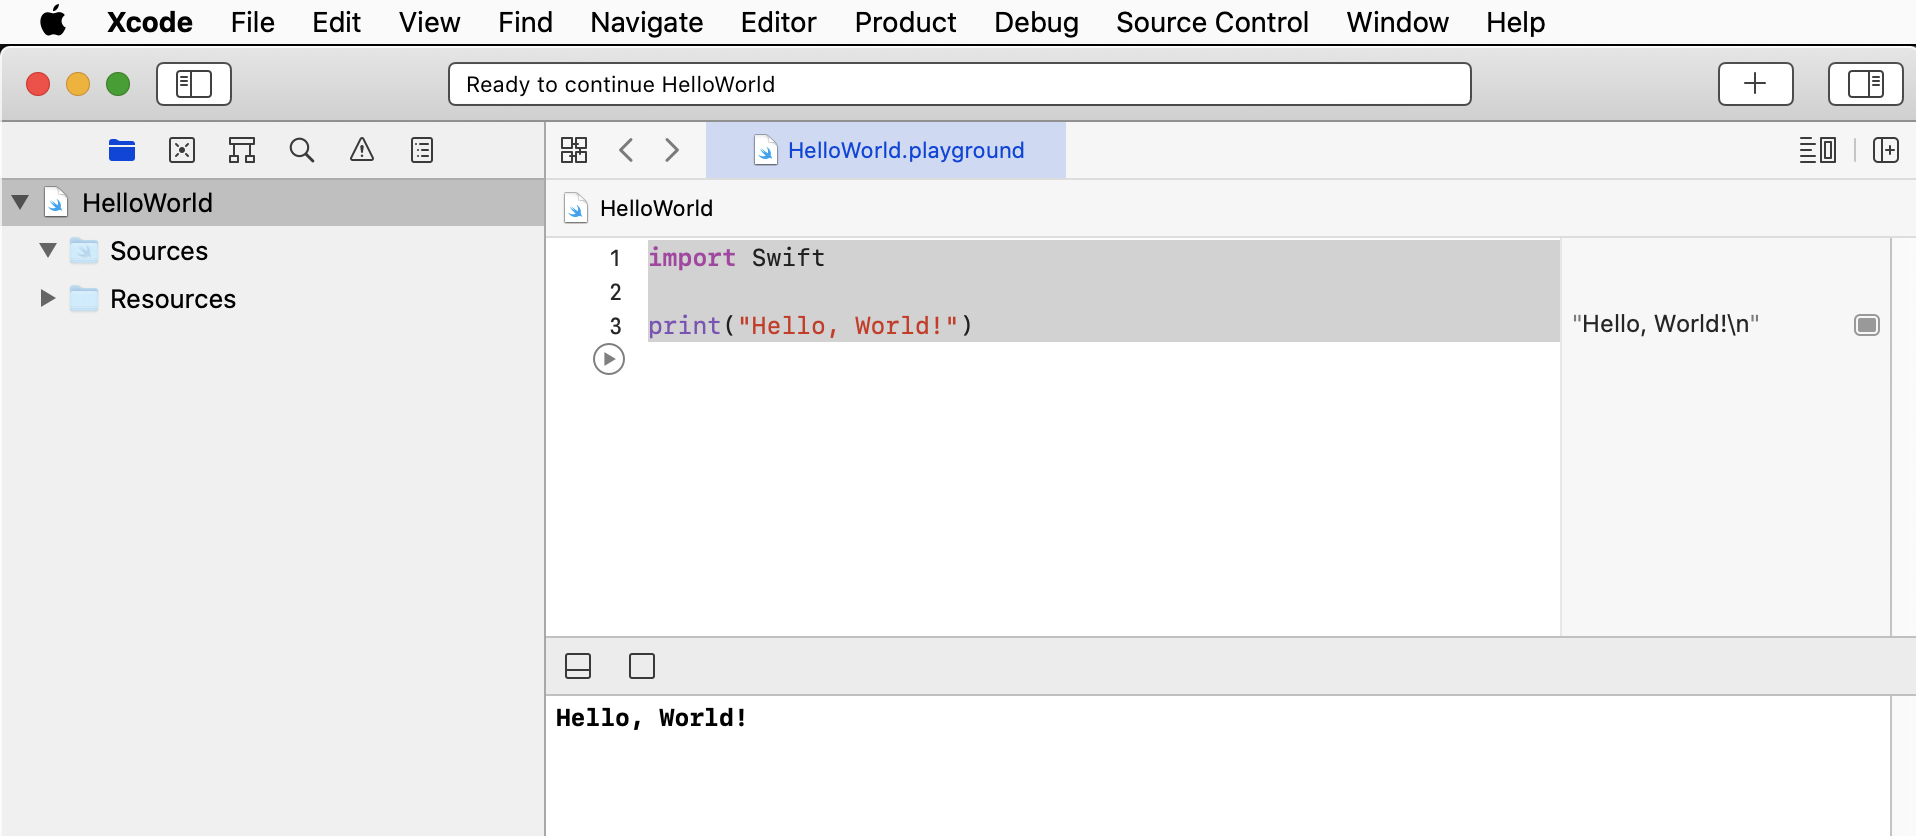1916x836 pixels.
Task: Open the related items grid menu
Action: point(574,150)
